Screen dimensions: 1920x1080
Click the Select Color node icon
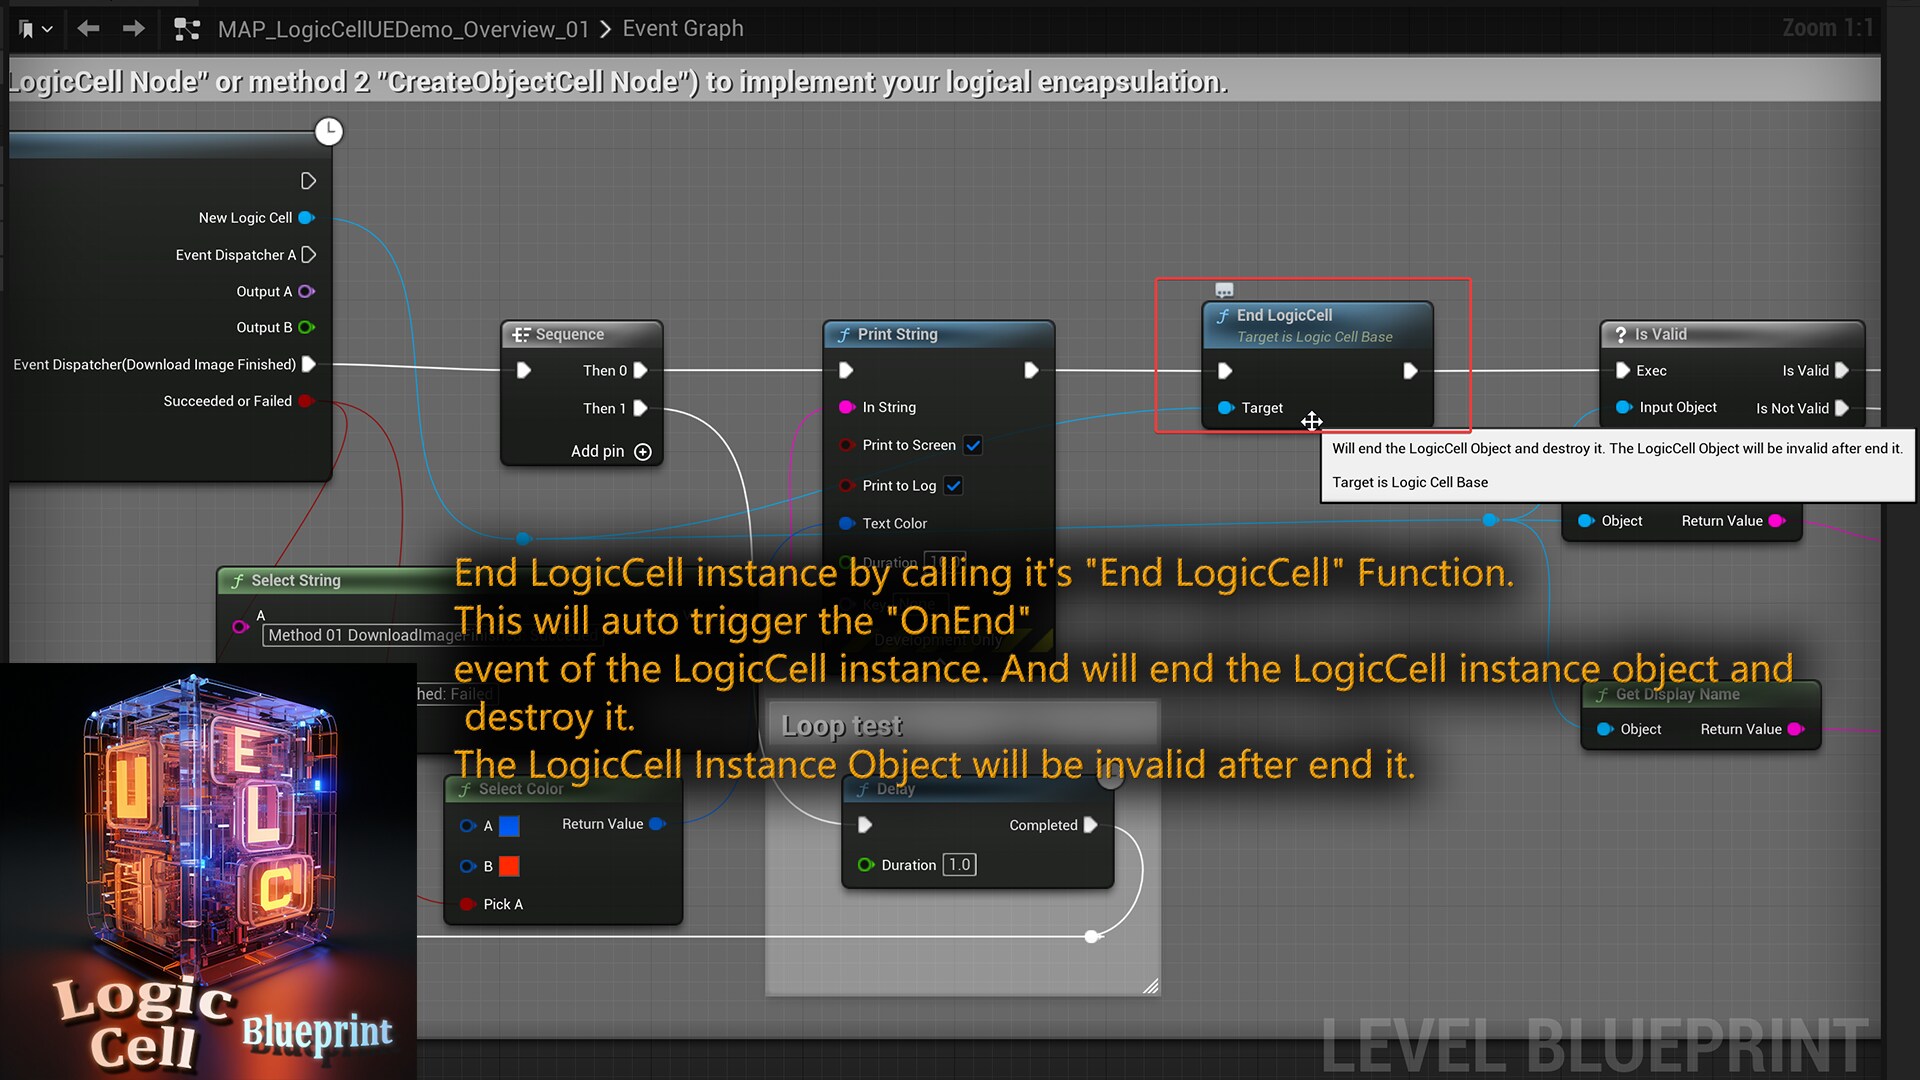pyautogui.click(x=464, y=788)
